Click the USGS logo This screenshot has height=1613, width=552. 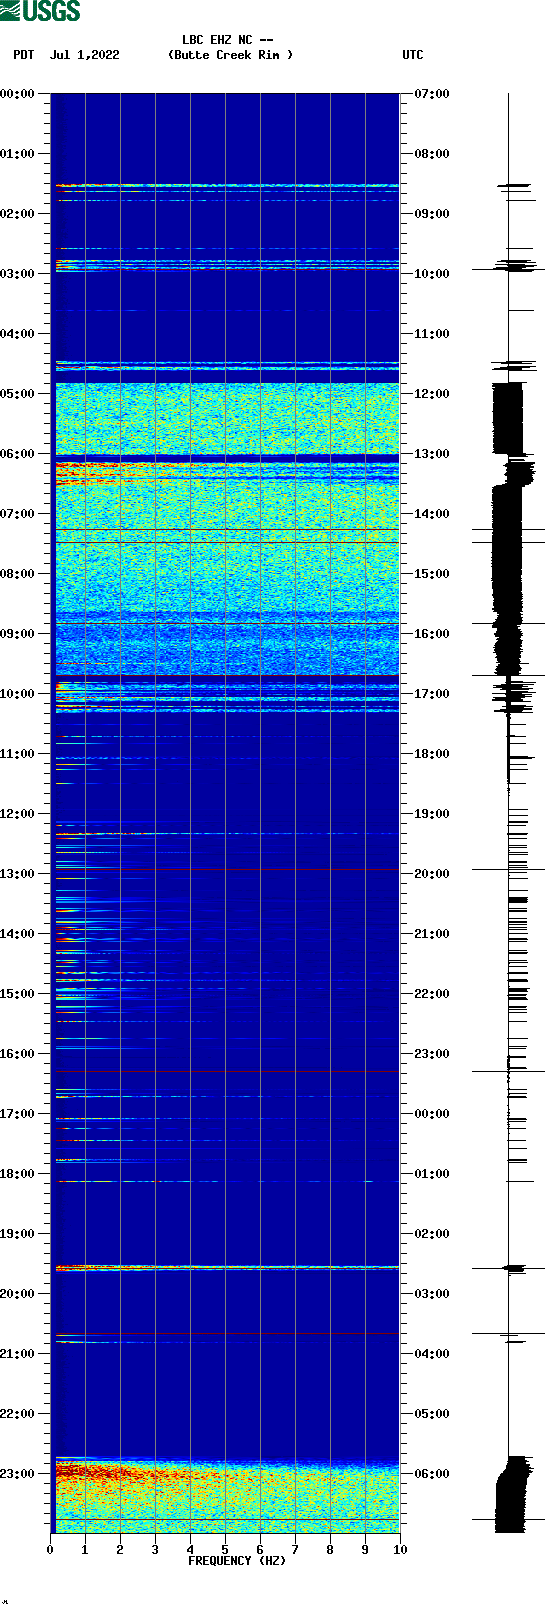click(x=40, y=11)
